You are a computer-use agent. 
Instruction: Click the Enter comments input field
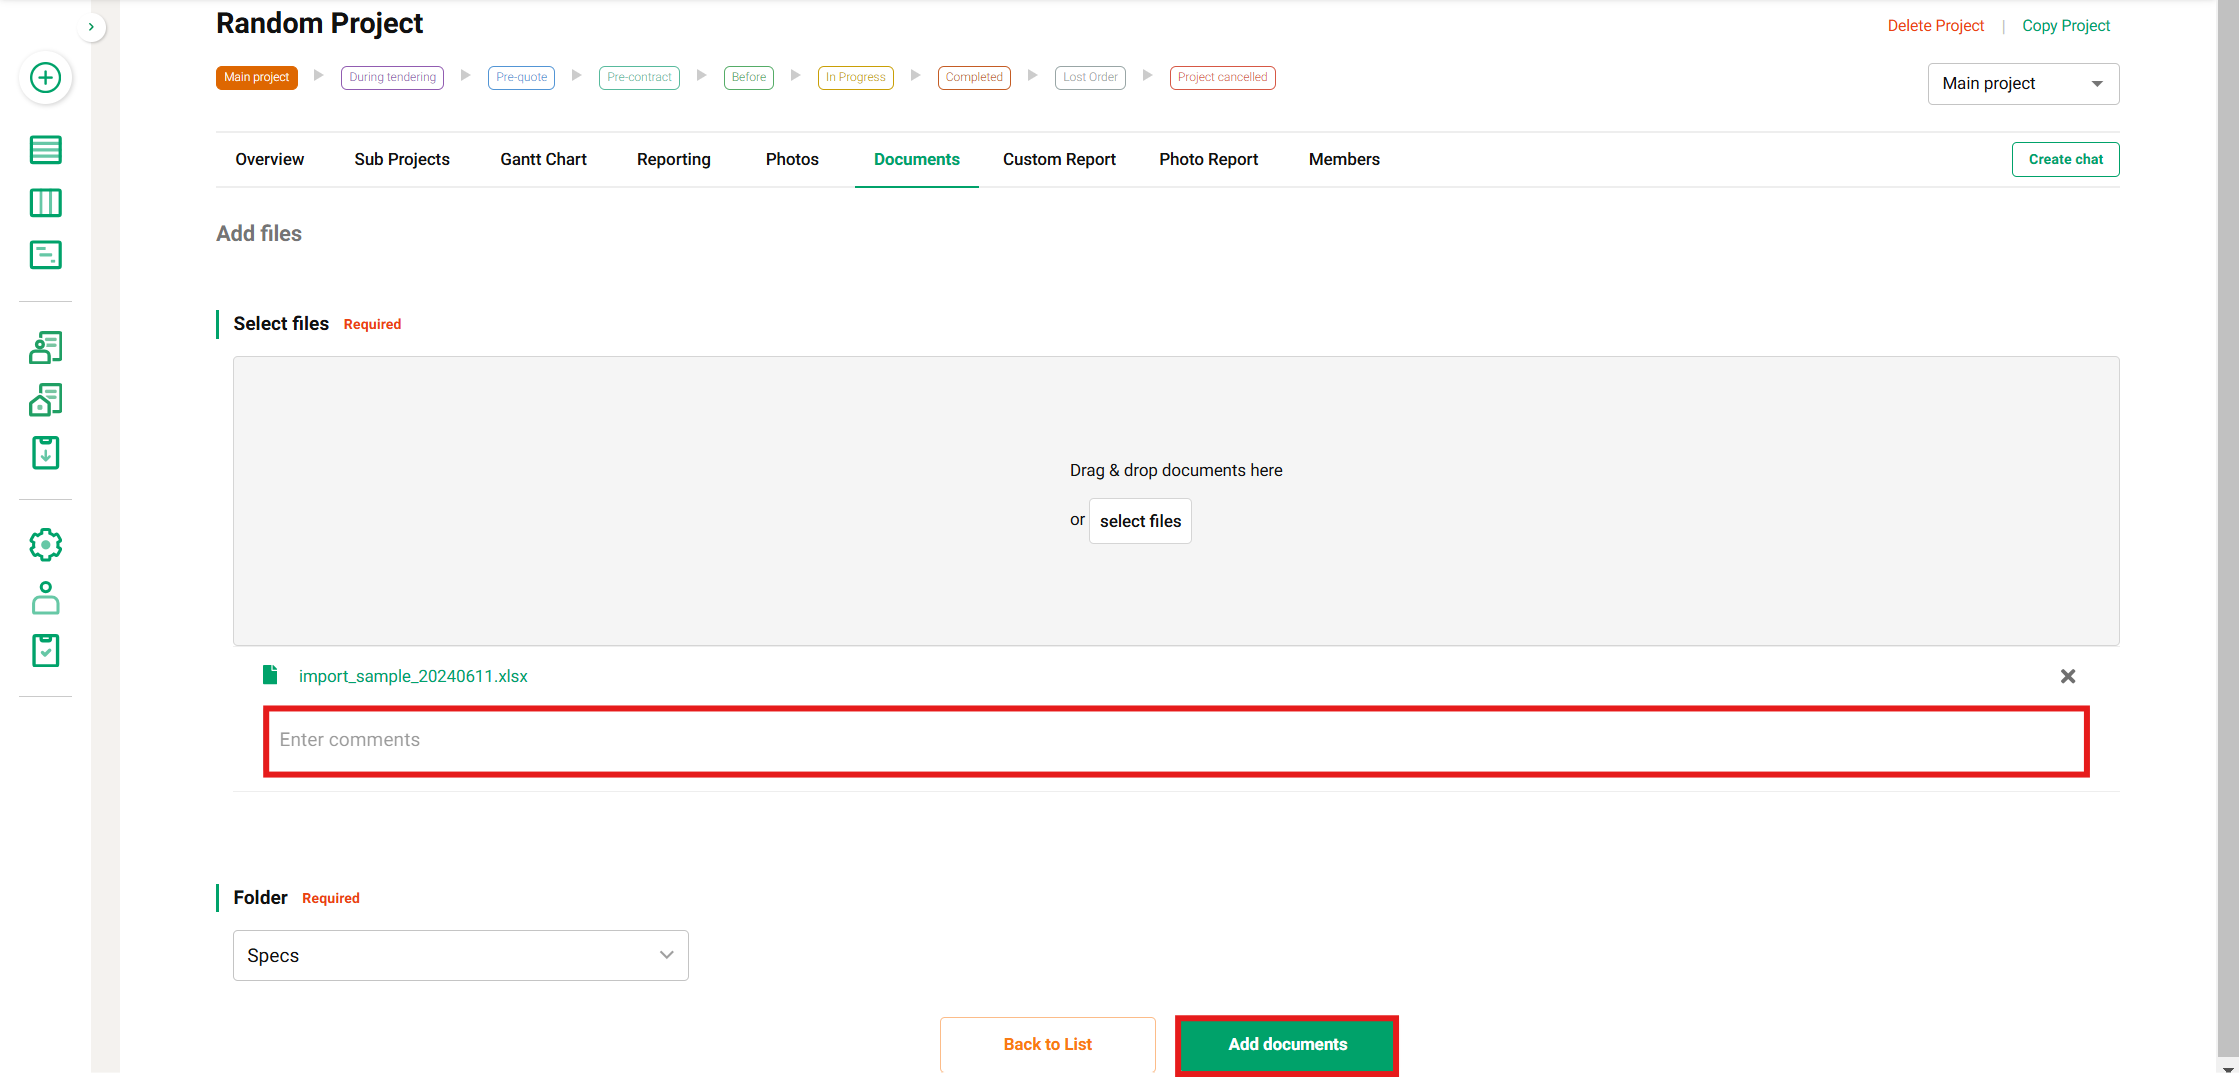pyautogui.click(x=1175, y=741)
